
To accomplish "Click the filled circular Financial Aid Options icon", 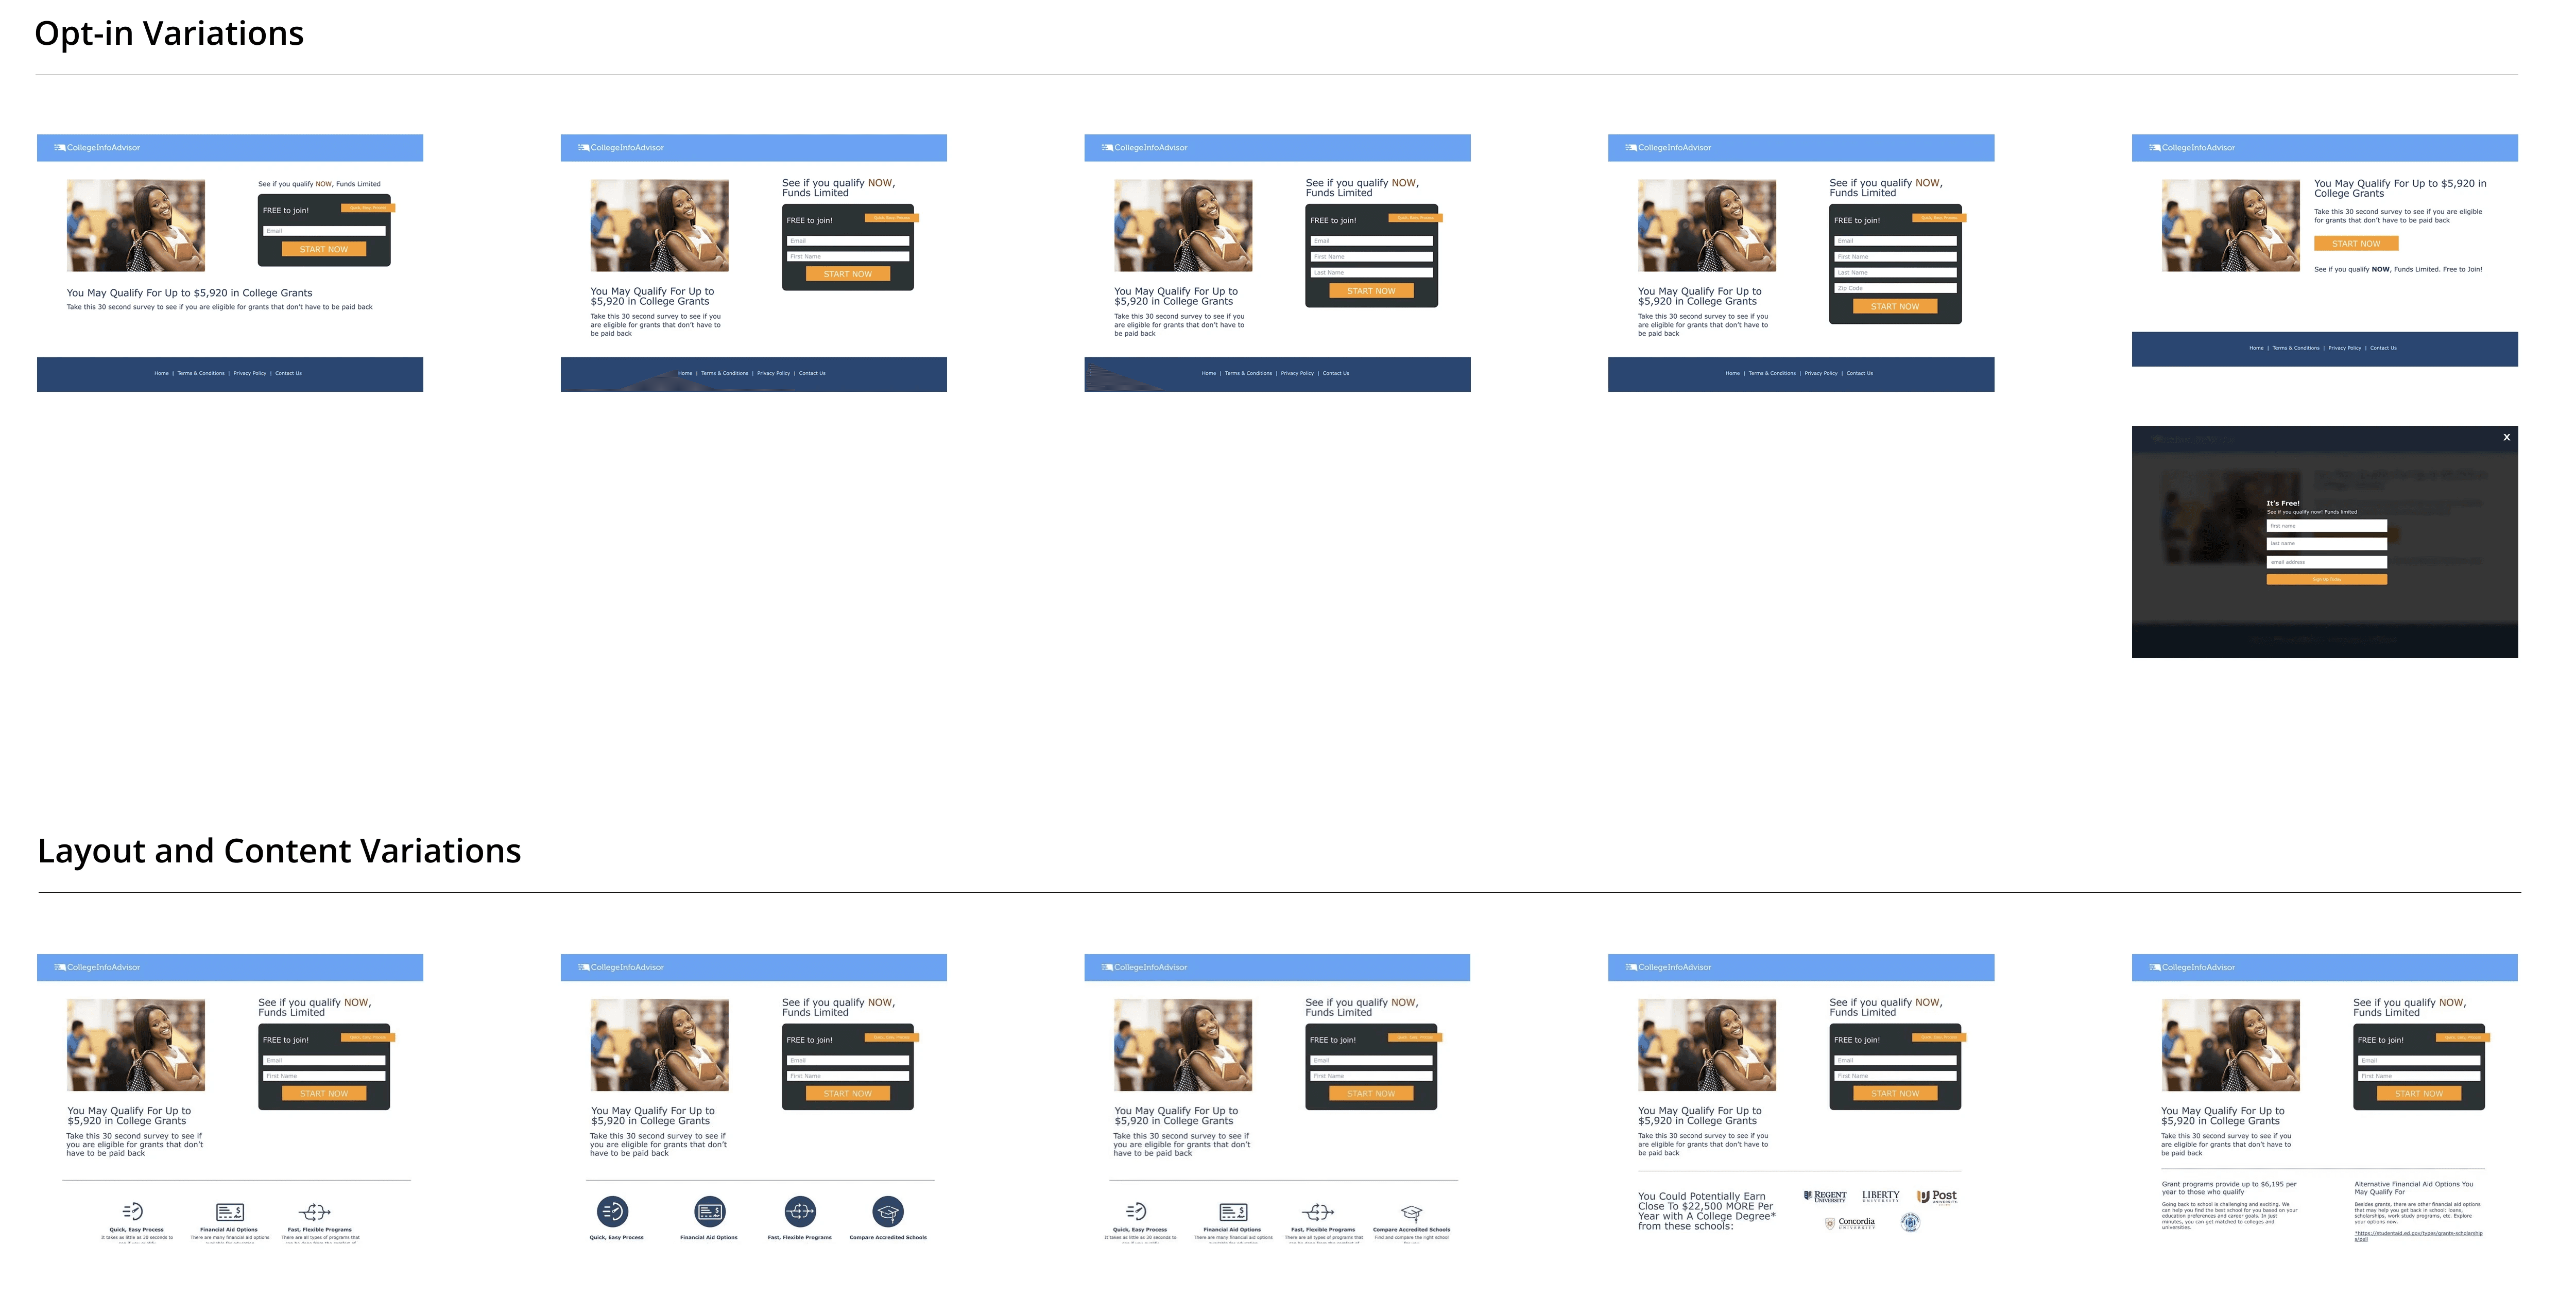I will coord(709,1212).
